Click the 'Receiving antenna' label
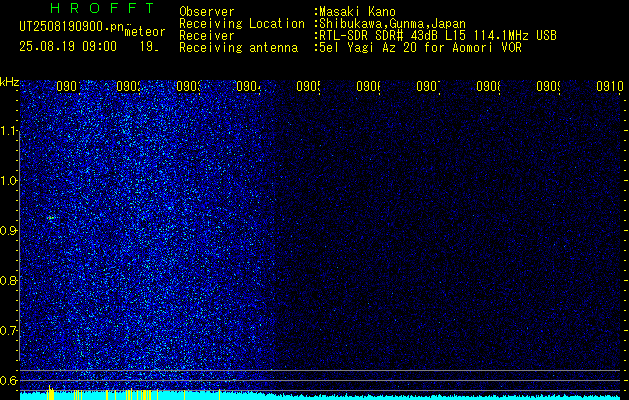Viewport: 629px width, 400px height. pos(238,48)
